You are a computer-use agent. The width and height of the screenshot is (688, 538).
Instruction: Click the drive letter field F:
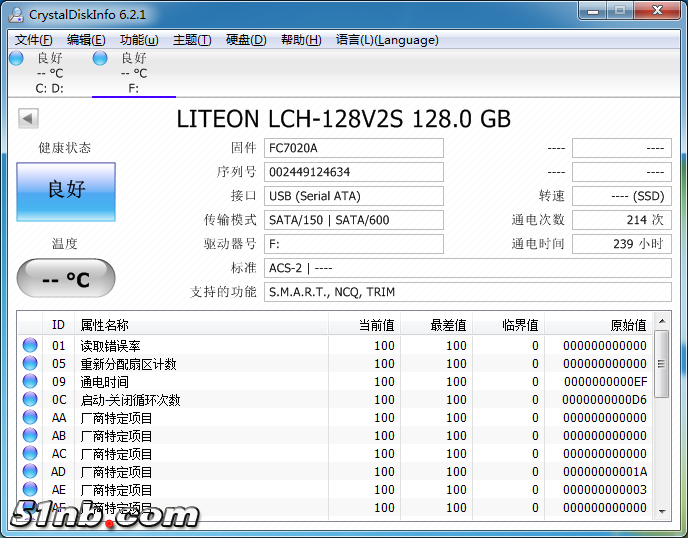(354, 244)
